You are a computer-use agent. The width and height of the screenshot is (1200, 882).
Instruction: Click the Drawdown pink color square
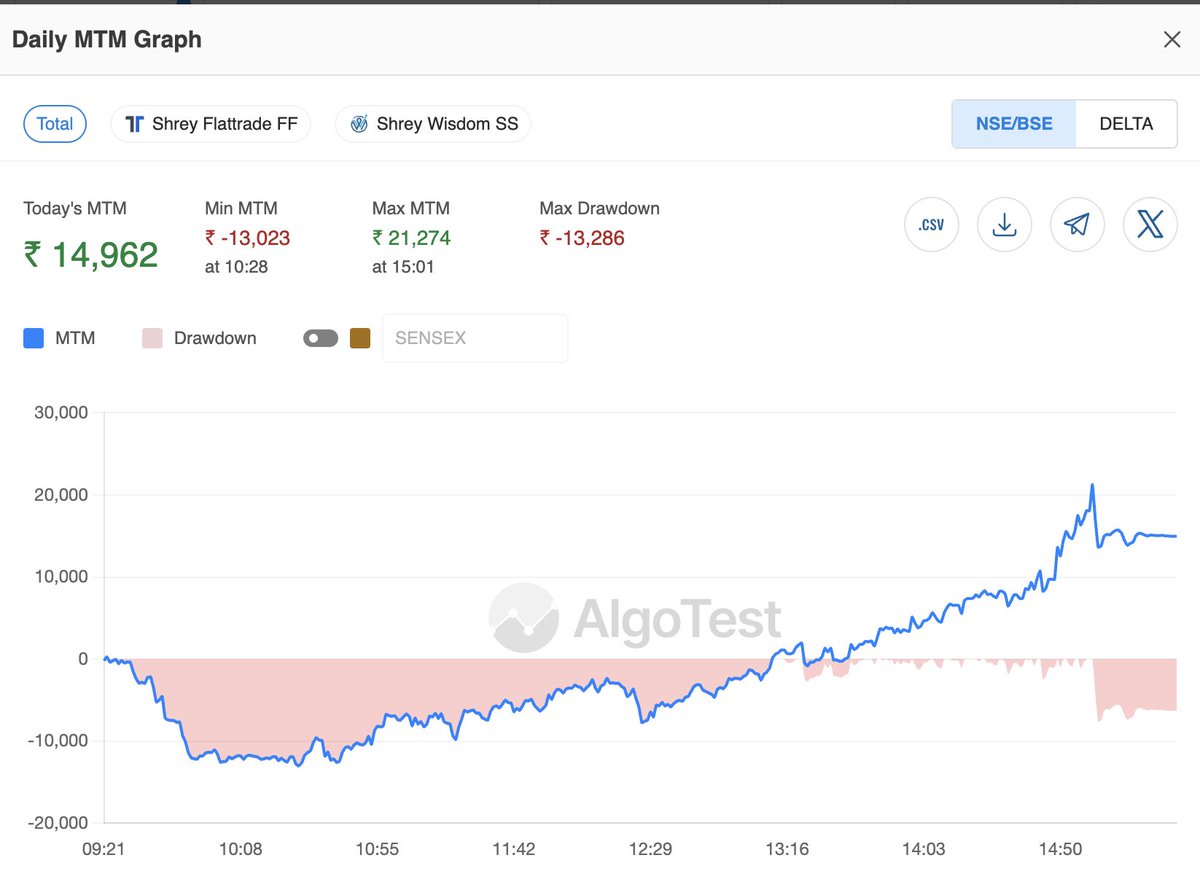pos(152,338)
